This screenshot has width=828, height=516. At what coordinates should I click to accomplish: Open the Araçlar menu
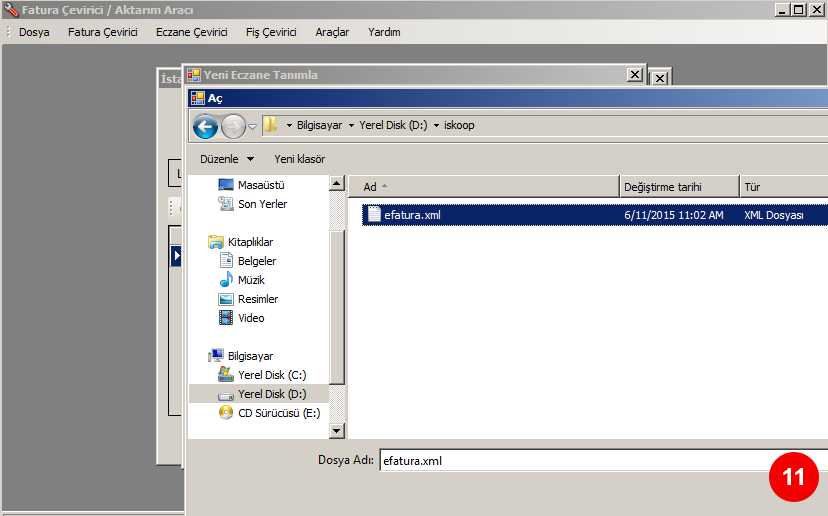point(332,32)
